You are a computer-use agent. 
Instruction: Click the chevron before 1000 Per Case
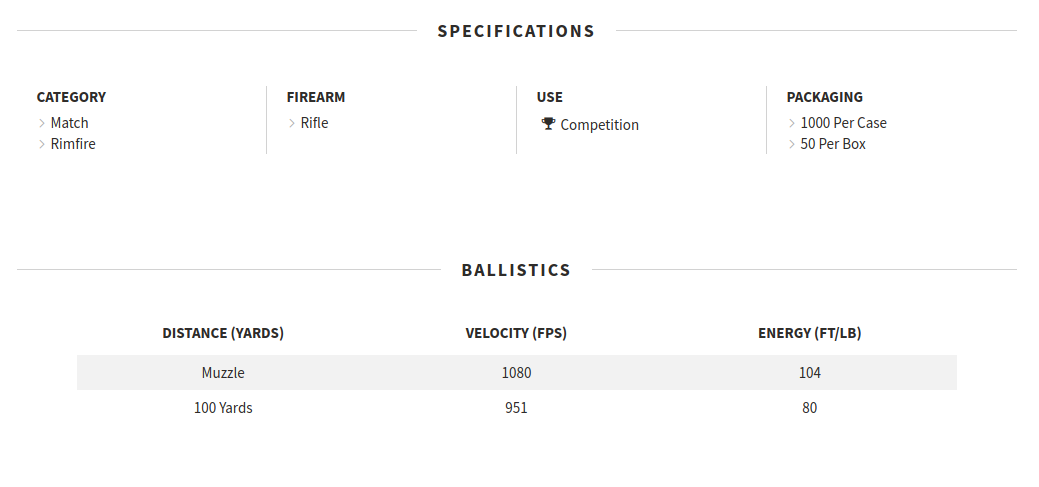click(792, 123)
